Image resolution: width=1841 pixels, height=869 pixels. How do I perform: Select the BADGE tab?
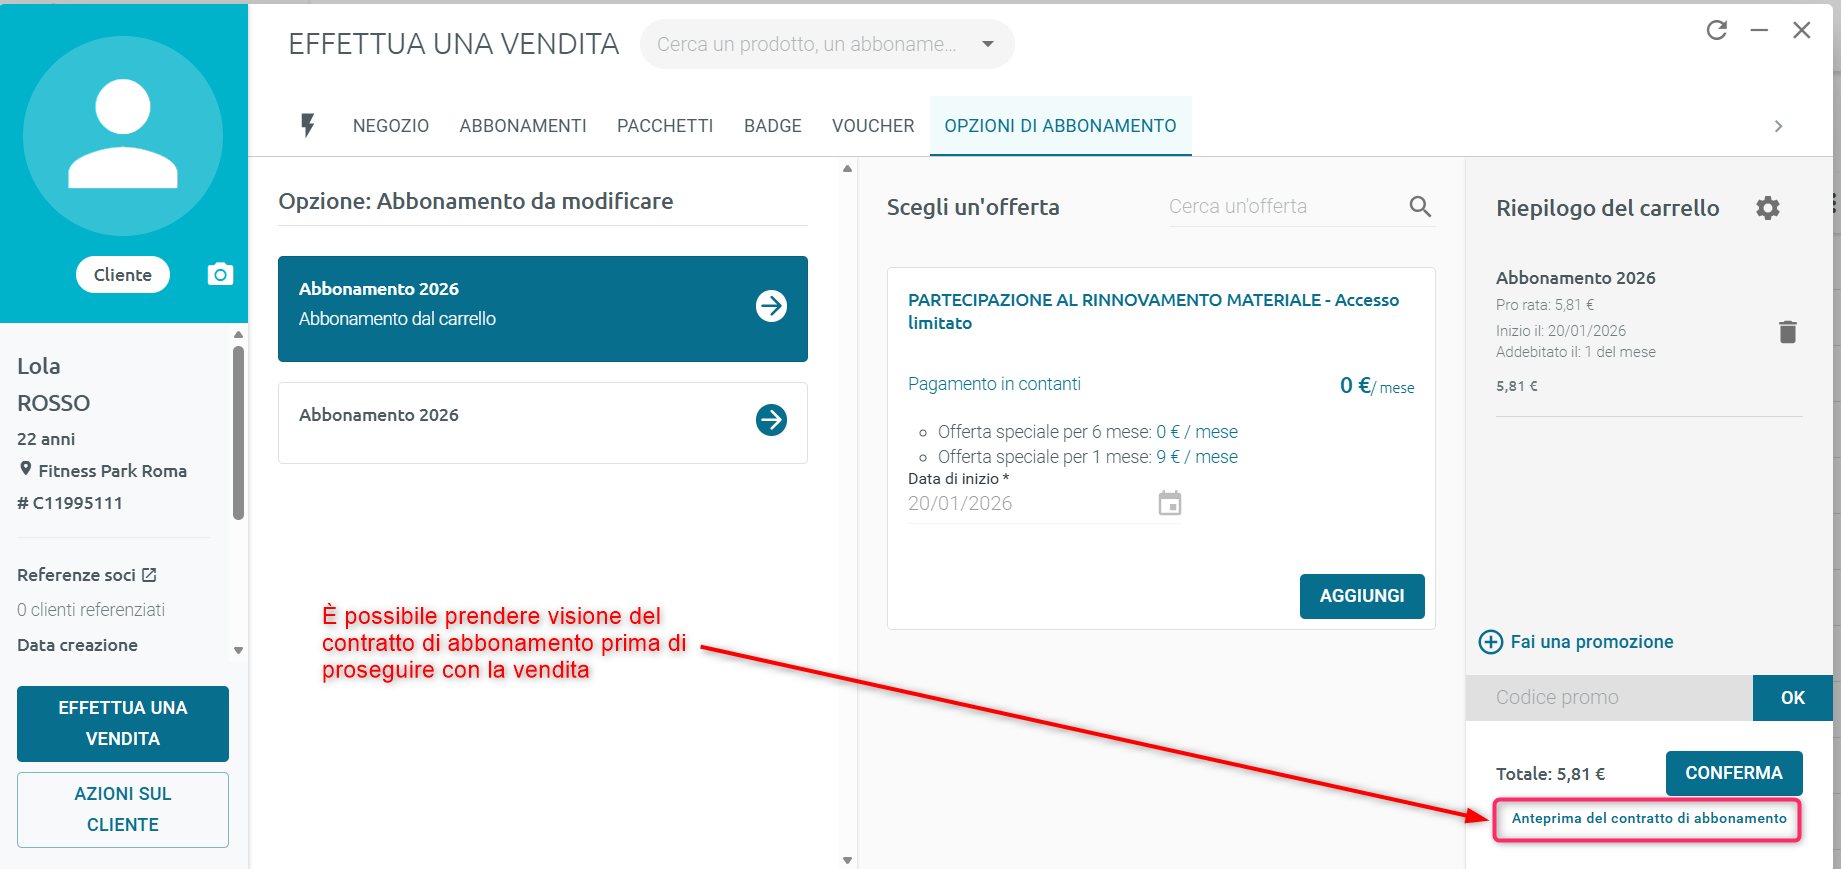[773, 126]
